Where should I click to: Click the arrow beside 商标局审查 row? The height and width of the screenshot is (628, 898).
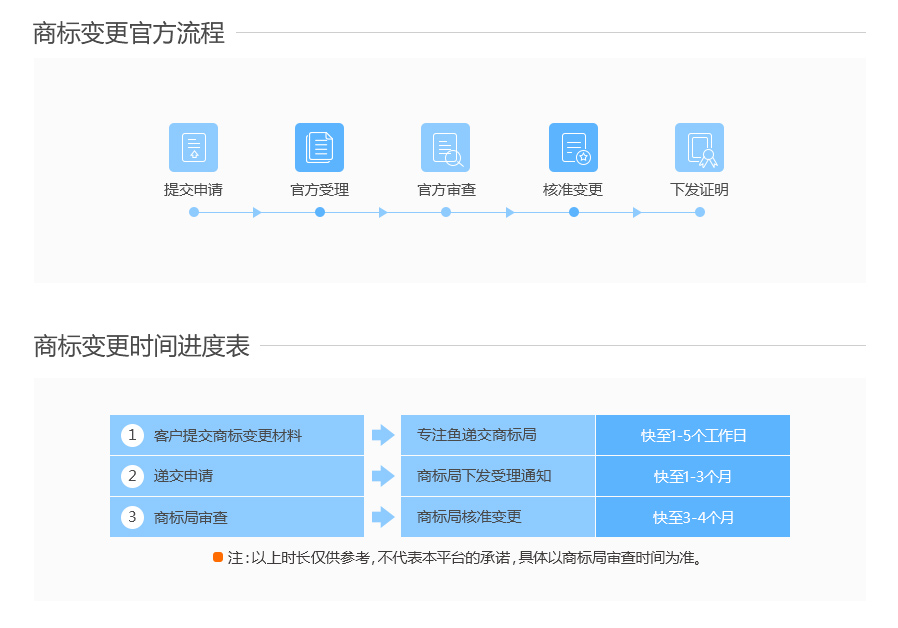[x=383, y=517]
